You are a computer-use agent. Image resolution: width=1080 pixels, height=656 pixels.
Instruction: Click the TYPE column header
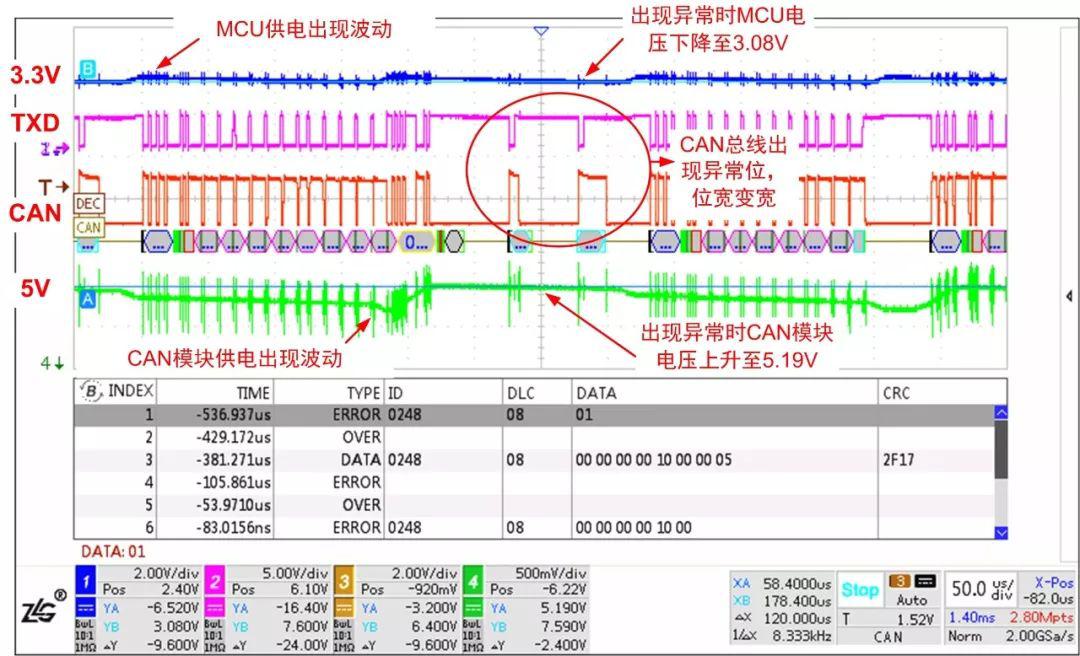[363, 393]
